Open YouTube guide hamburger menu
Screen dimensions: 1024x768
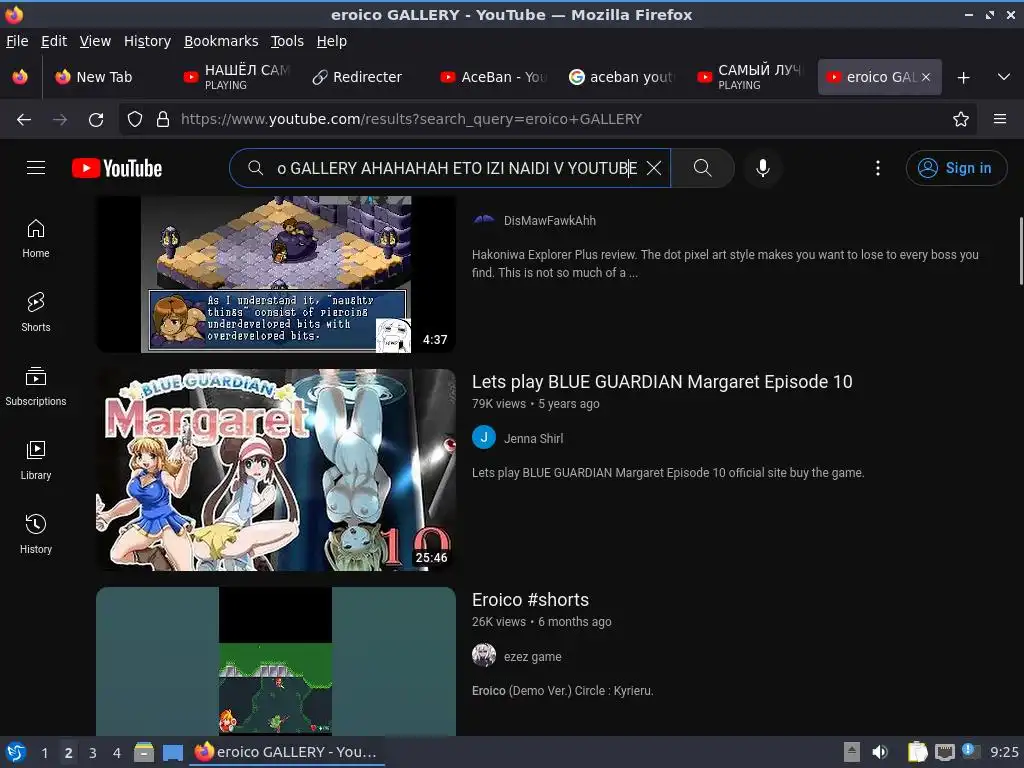point(36,168)
